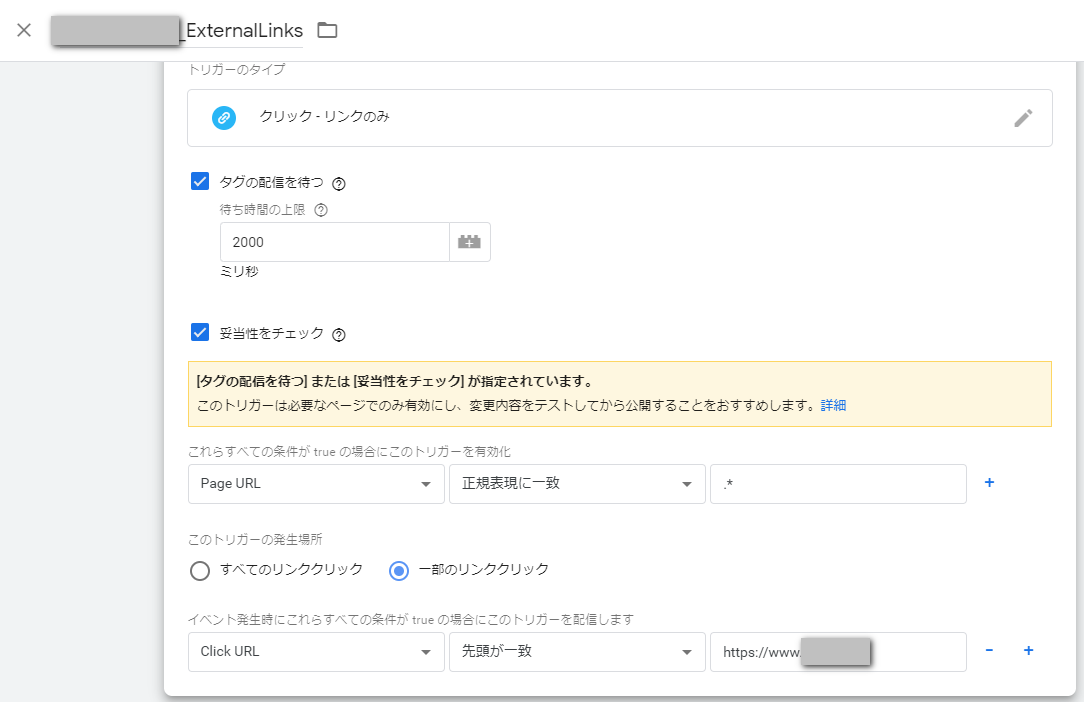Remove the Click URL condition with minus
Viewport: 1084px width, 702px height.
(x=989, y=651)
